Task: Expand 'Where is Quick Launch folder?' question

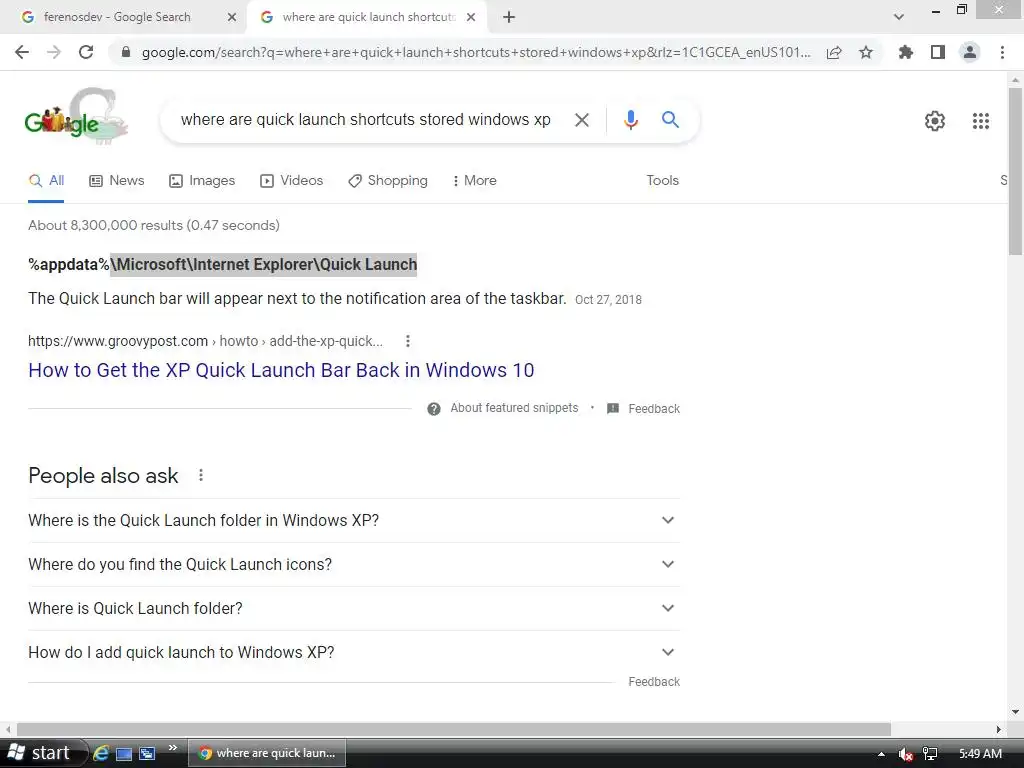Action: pyautogui.click(x=353, y=608)
